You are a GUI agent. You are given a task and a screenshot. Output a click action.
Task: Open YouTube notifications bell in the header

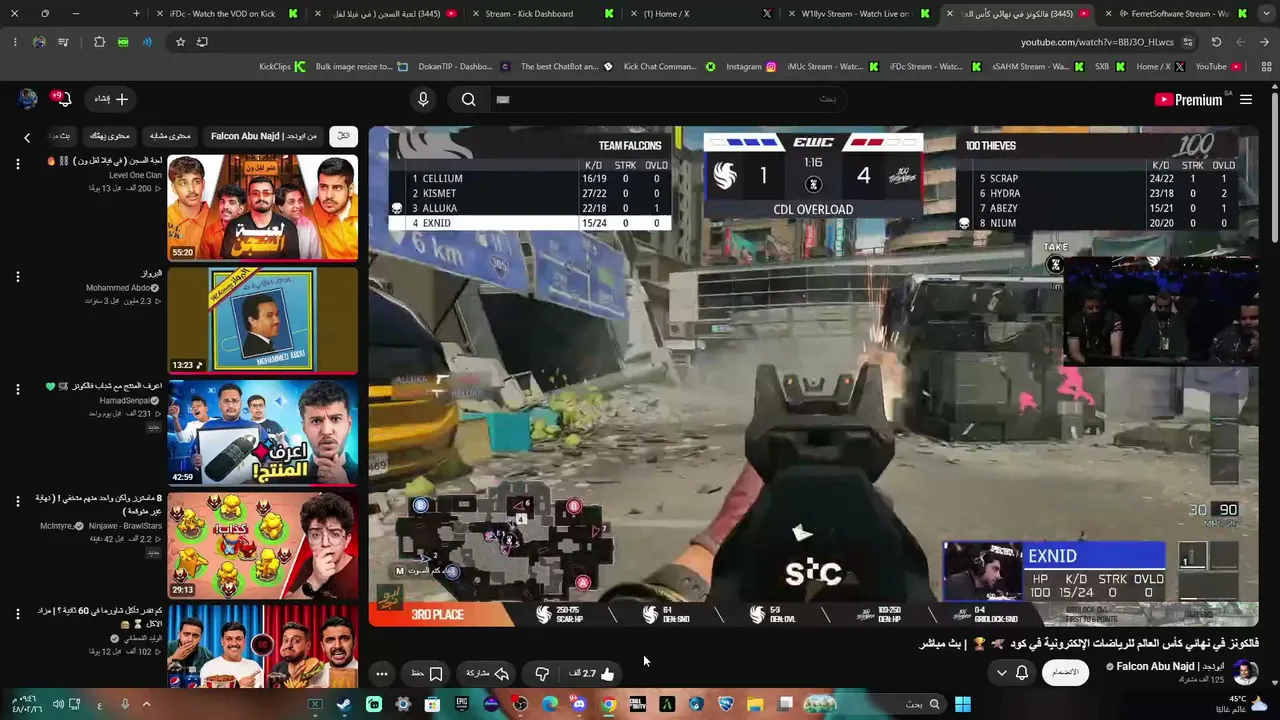coord(62,99)
